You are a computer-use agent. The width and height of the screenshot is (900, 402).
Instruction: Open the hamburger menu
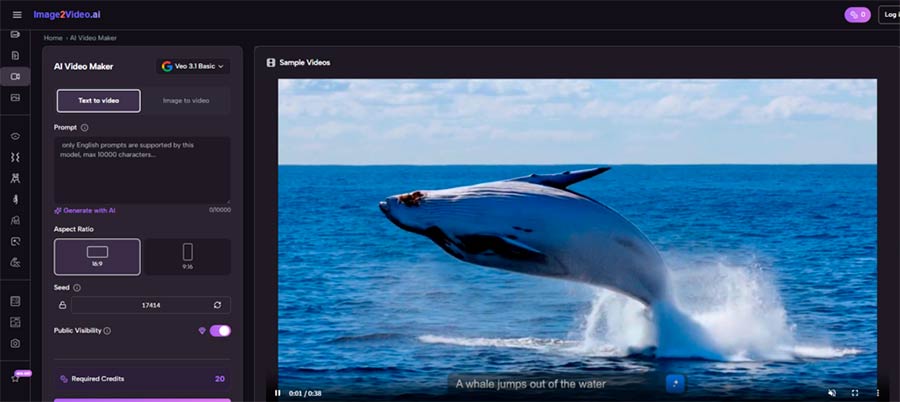tap(16, 15)
